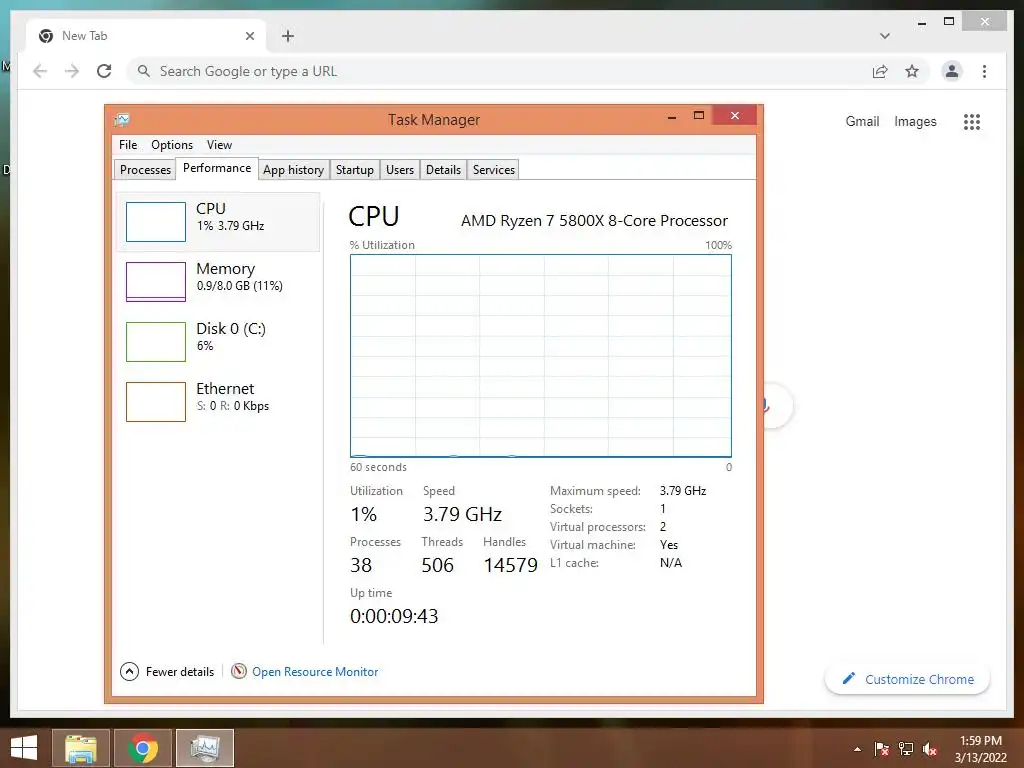The width and height of the screenshot is (1024, 768).
Task: Open the View menu in Task Manager
Action: (x=219, y=145)
